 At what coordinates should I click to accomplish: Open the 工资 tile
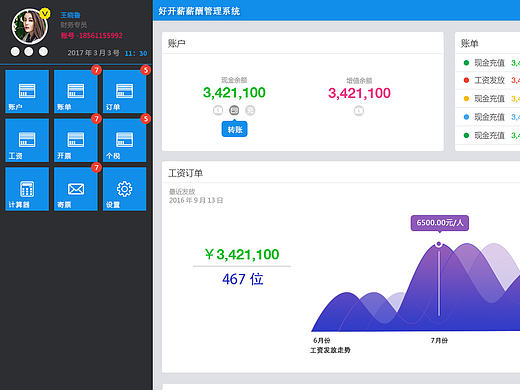[x=27, y=140]
